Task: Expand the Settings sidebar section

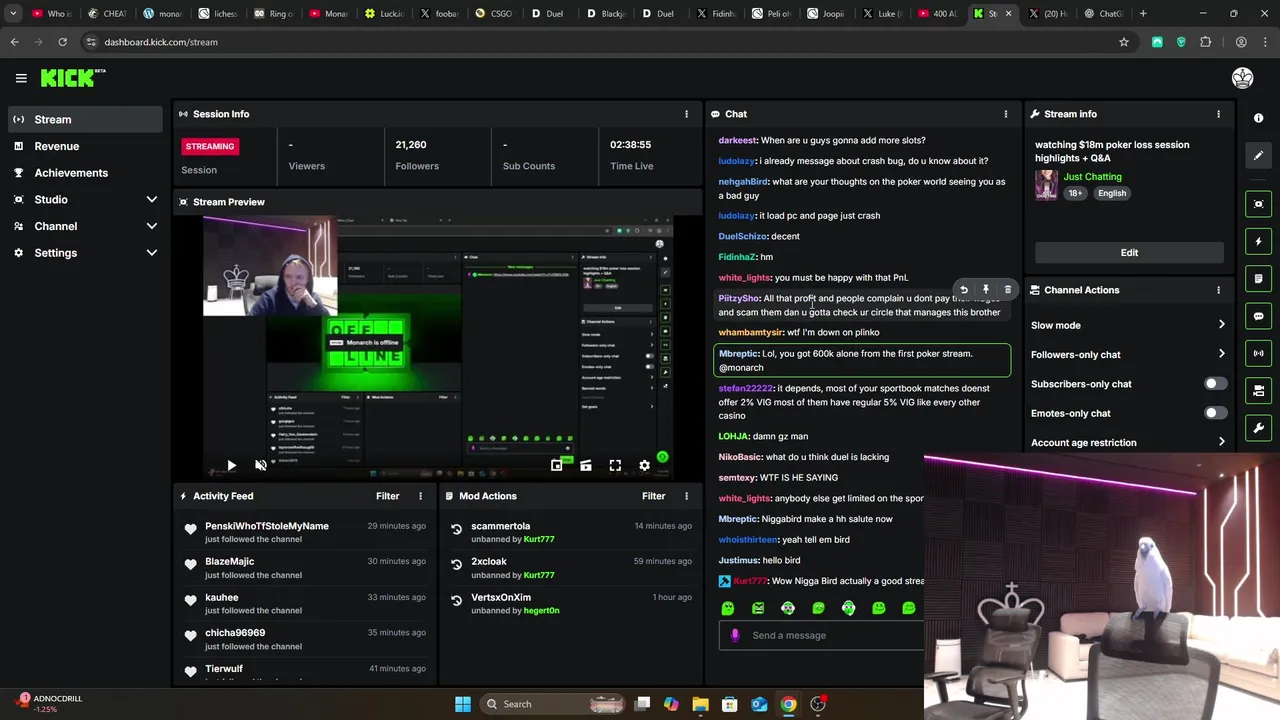Action: (152, 253)
